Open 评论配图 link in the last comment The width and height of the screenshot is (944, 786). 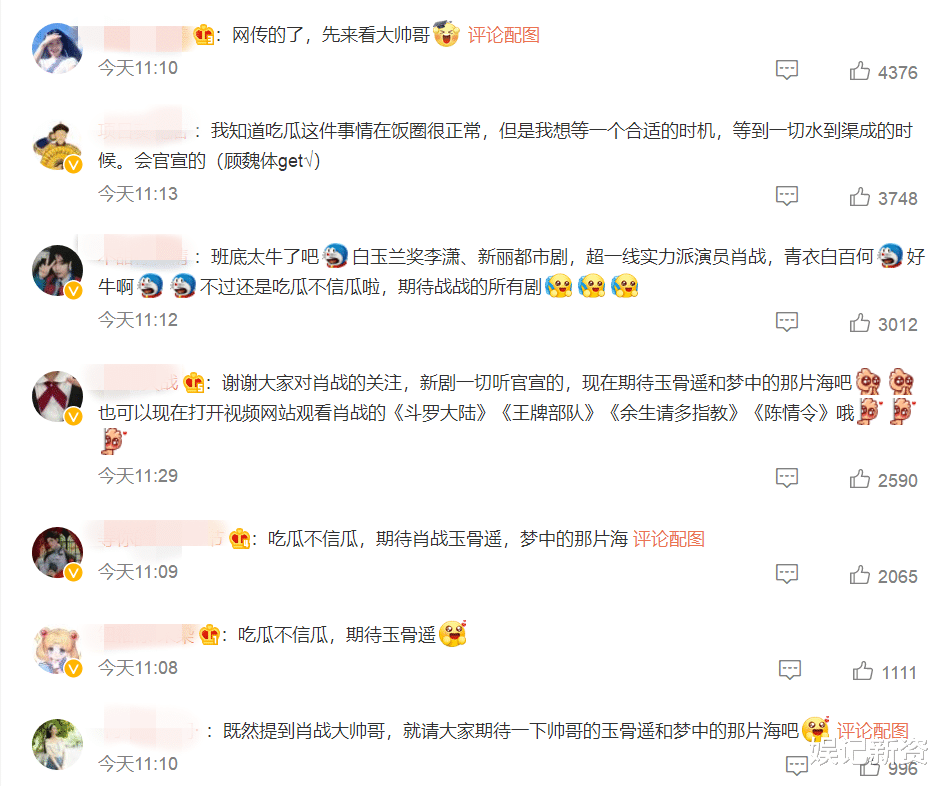pos(872,731)
